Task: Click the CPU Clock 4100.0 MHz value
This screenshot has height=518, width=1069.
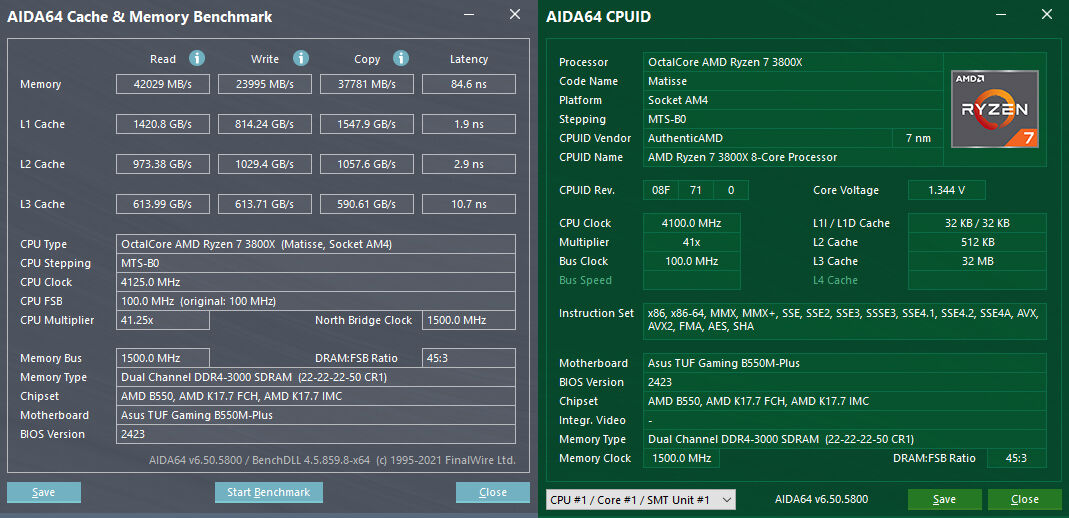Action: pyautogui.click(x=691, y=223)
